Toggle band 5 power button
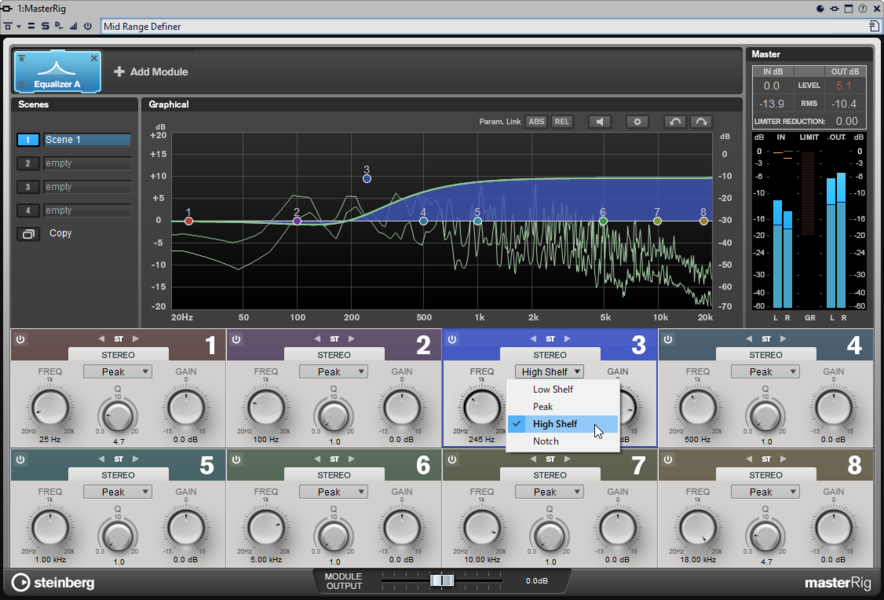 (x=20, y=460)
